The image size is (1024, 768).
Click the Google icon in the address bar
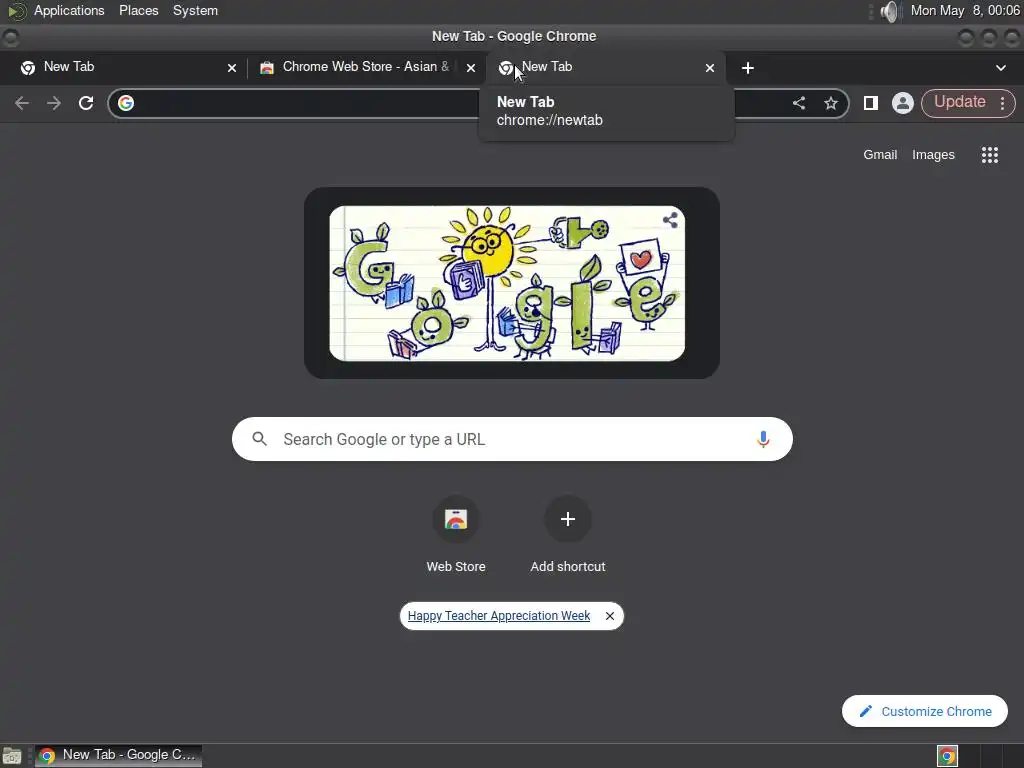(x=126, y=103)
